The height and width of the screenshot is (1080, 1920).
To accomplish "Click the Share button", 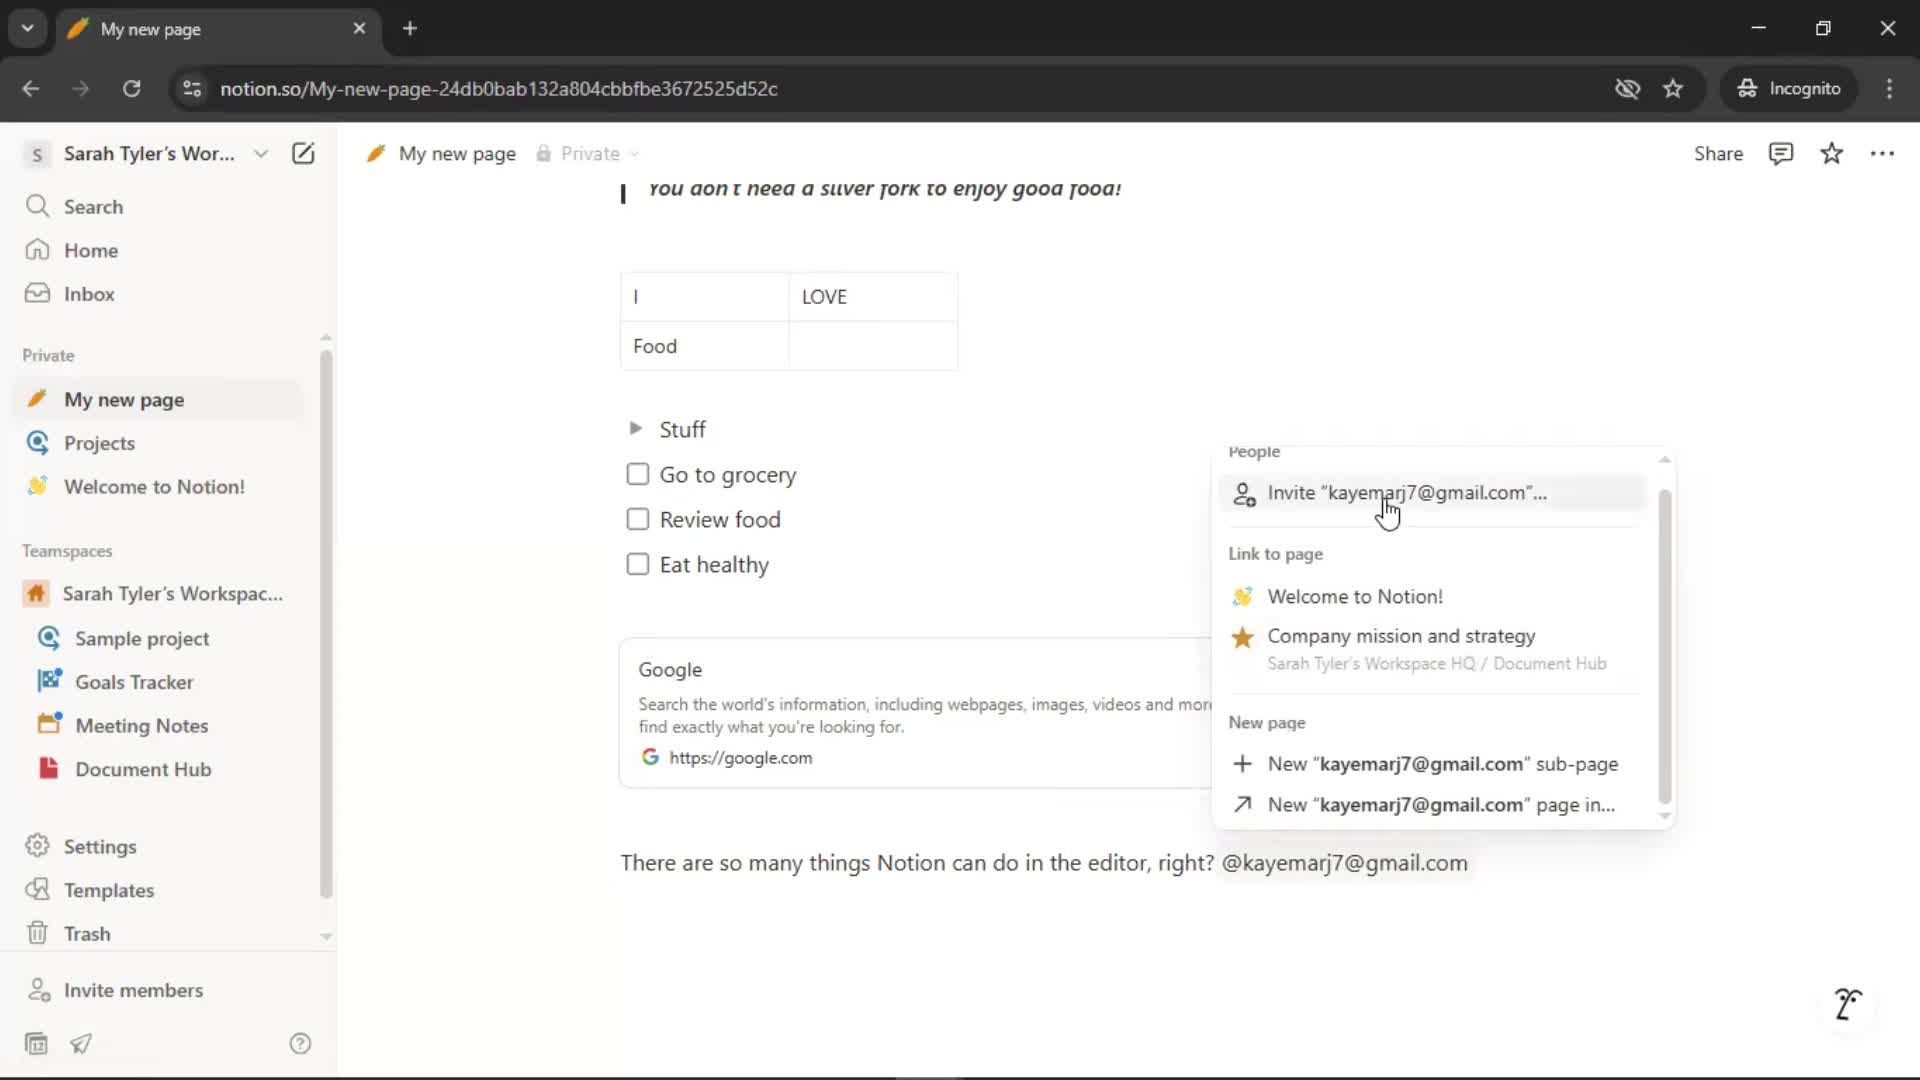I will point(1718,153).
